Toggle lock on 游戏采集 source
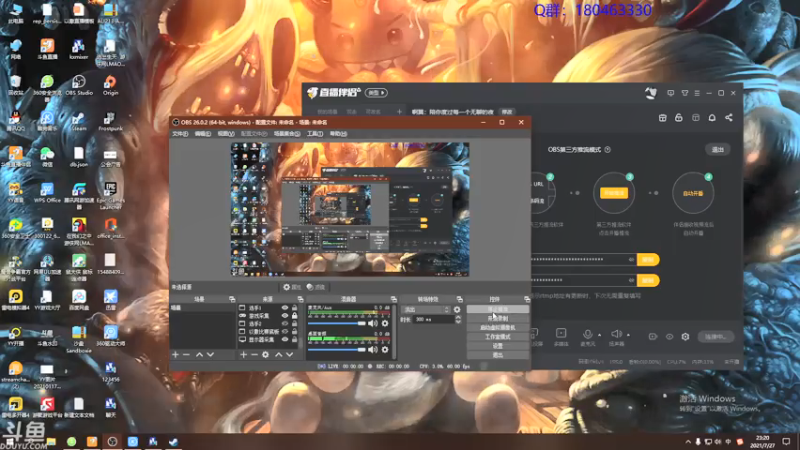 294,316
